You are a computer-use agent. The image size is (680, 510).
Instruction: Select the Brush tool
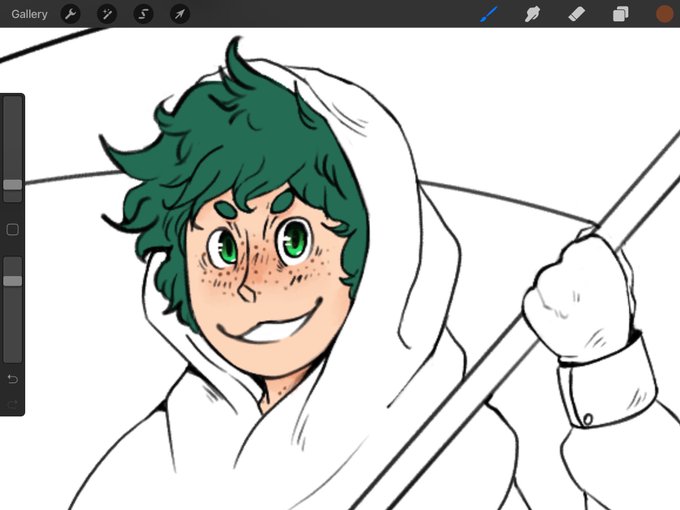click(489, 14)
